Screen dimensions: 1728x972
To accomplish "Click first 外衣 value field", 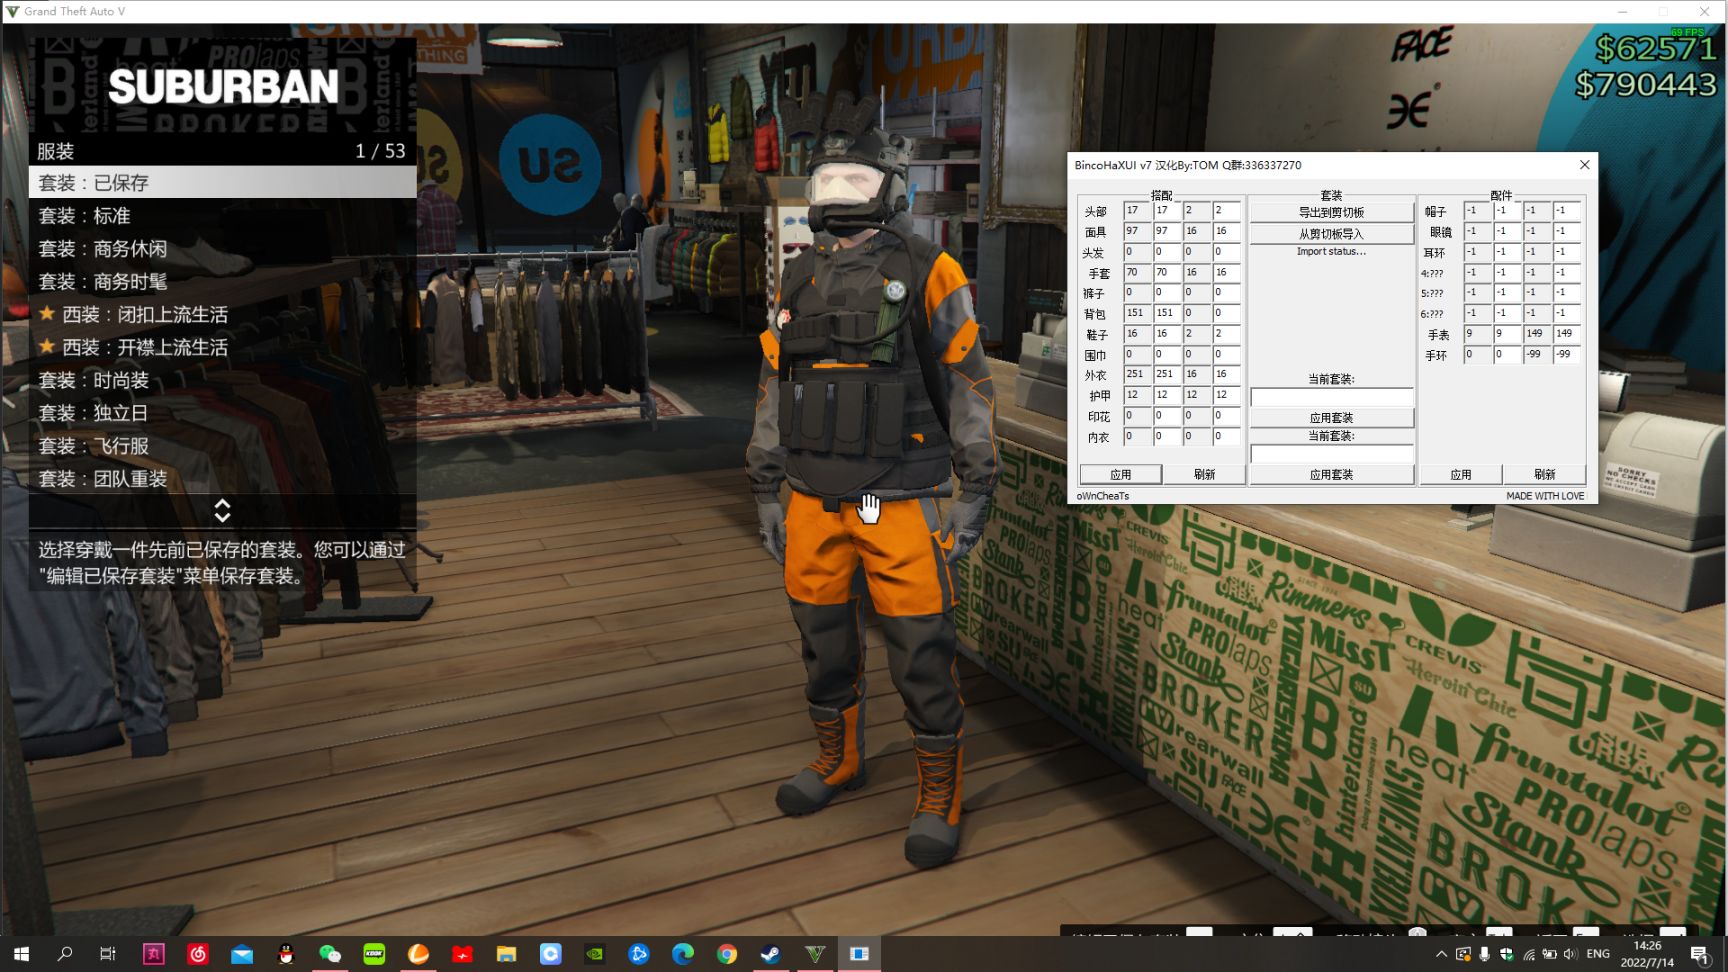I will click(1137, 374).
